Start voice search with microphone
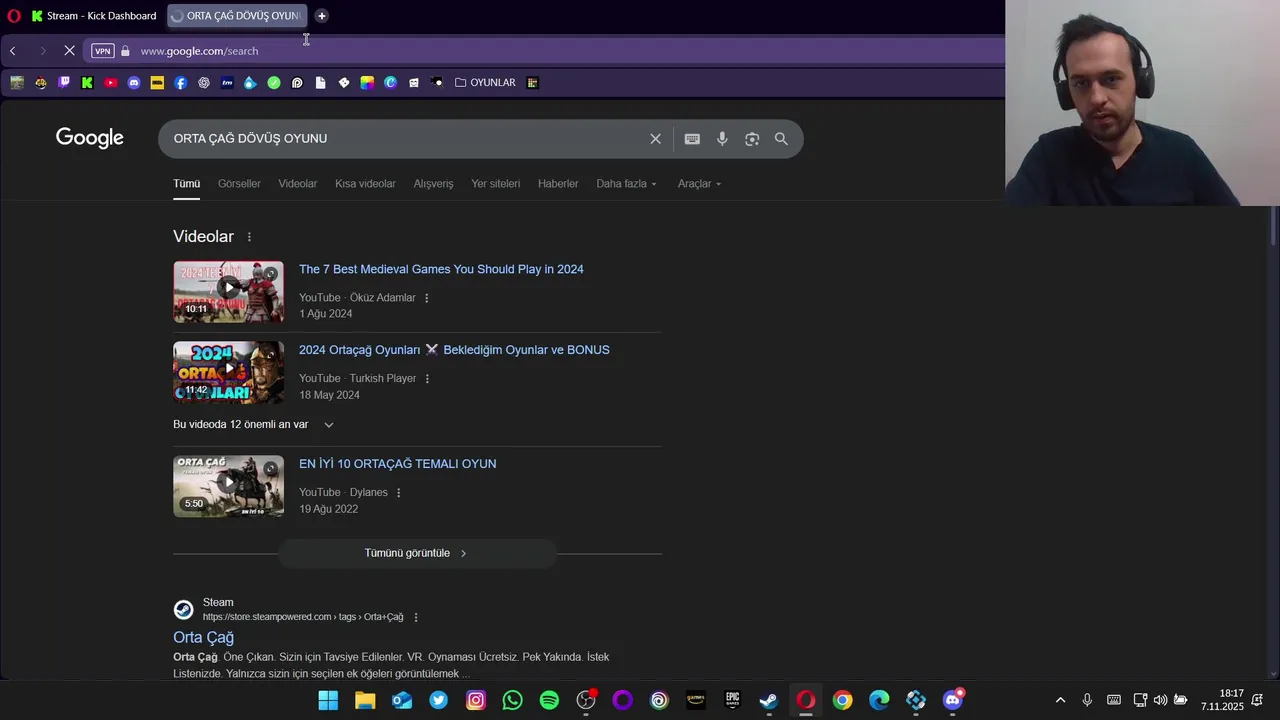 pyautogui.click(x=722, y=139)
